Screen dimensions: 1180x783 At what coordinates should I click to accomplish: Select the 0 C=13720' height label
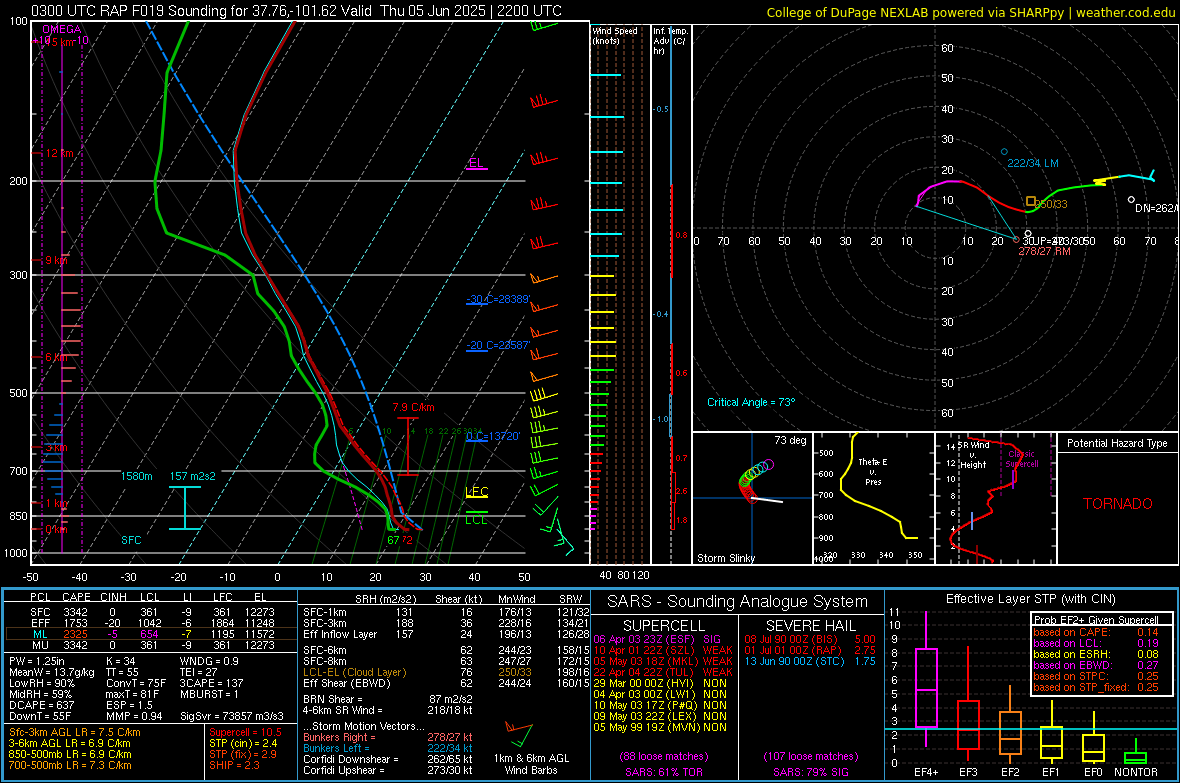(493, 436)
